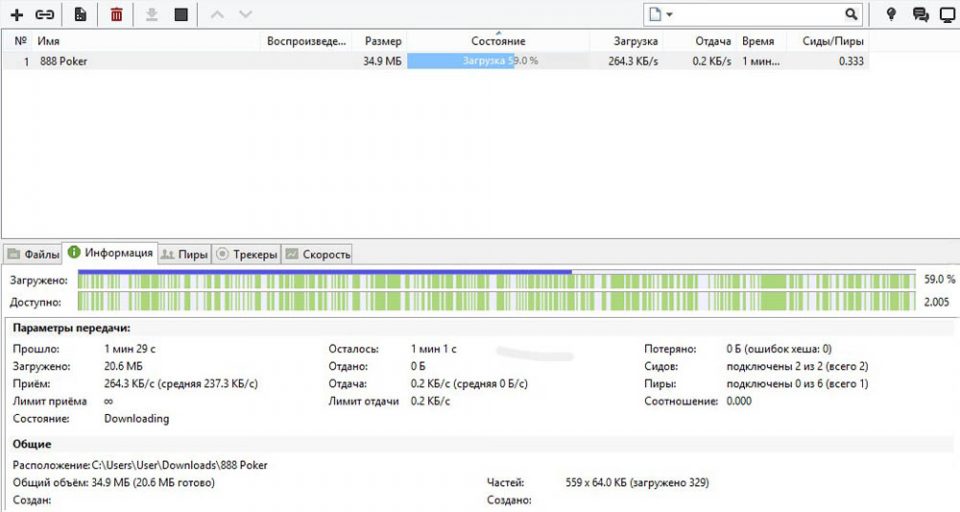The height and width of the screenshot is (512, 960).
Task: Open the Скорость tab
Action: 318,254
